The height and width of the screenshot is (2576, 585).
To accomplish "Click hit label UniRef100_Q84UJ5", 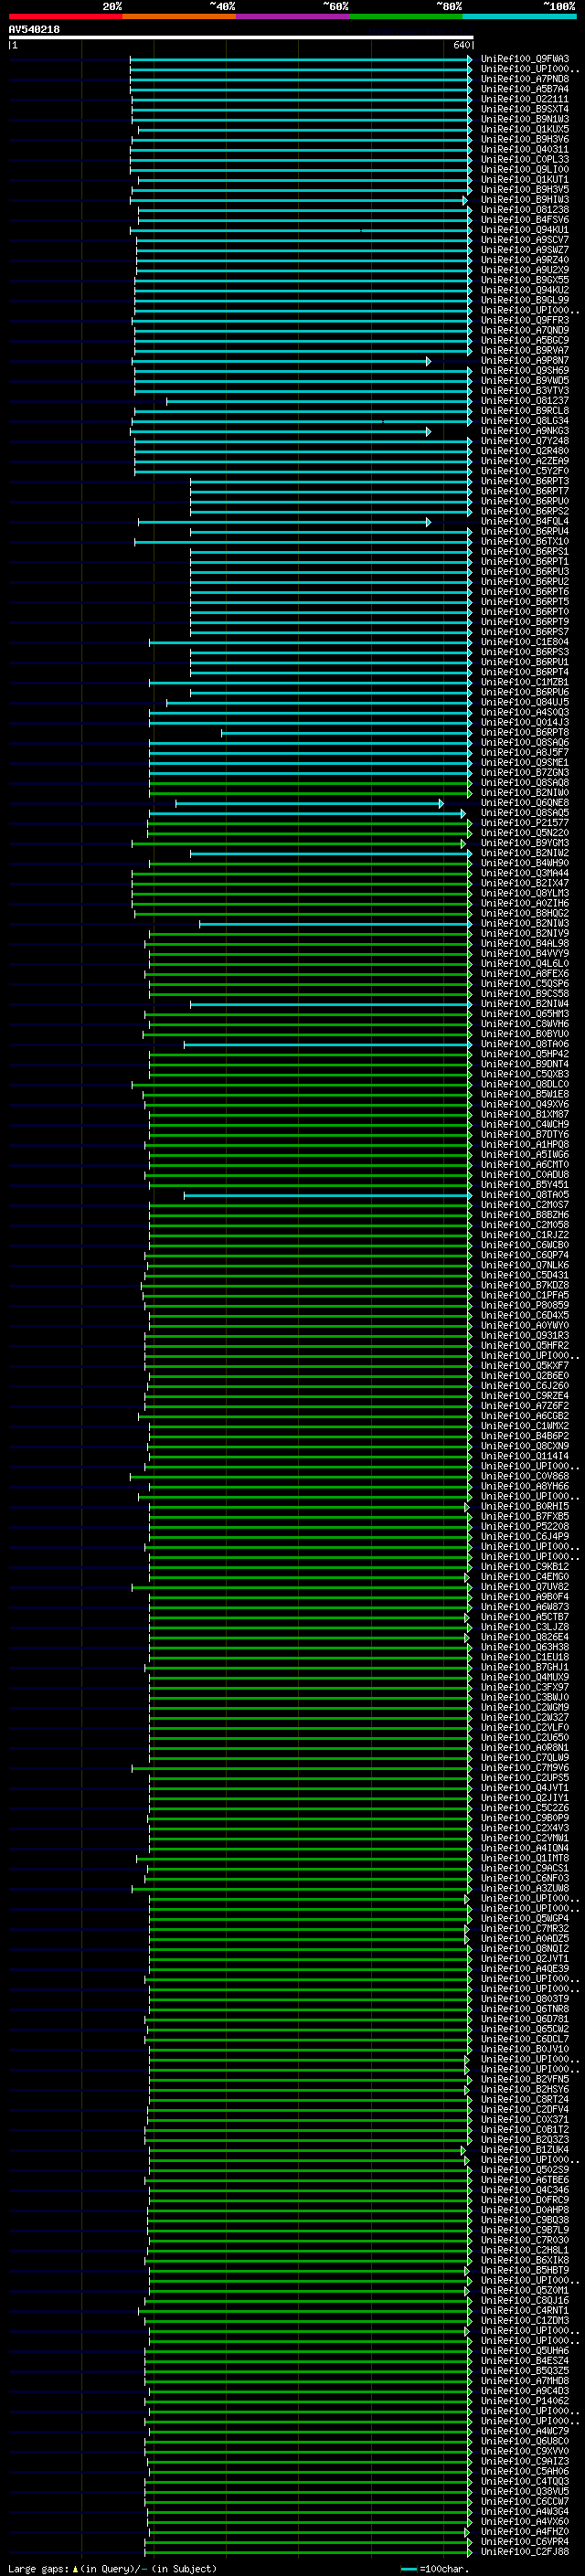I will point(524,702).
